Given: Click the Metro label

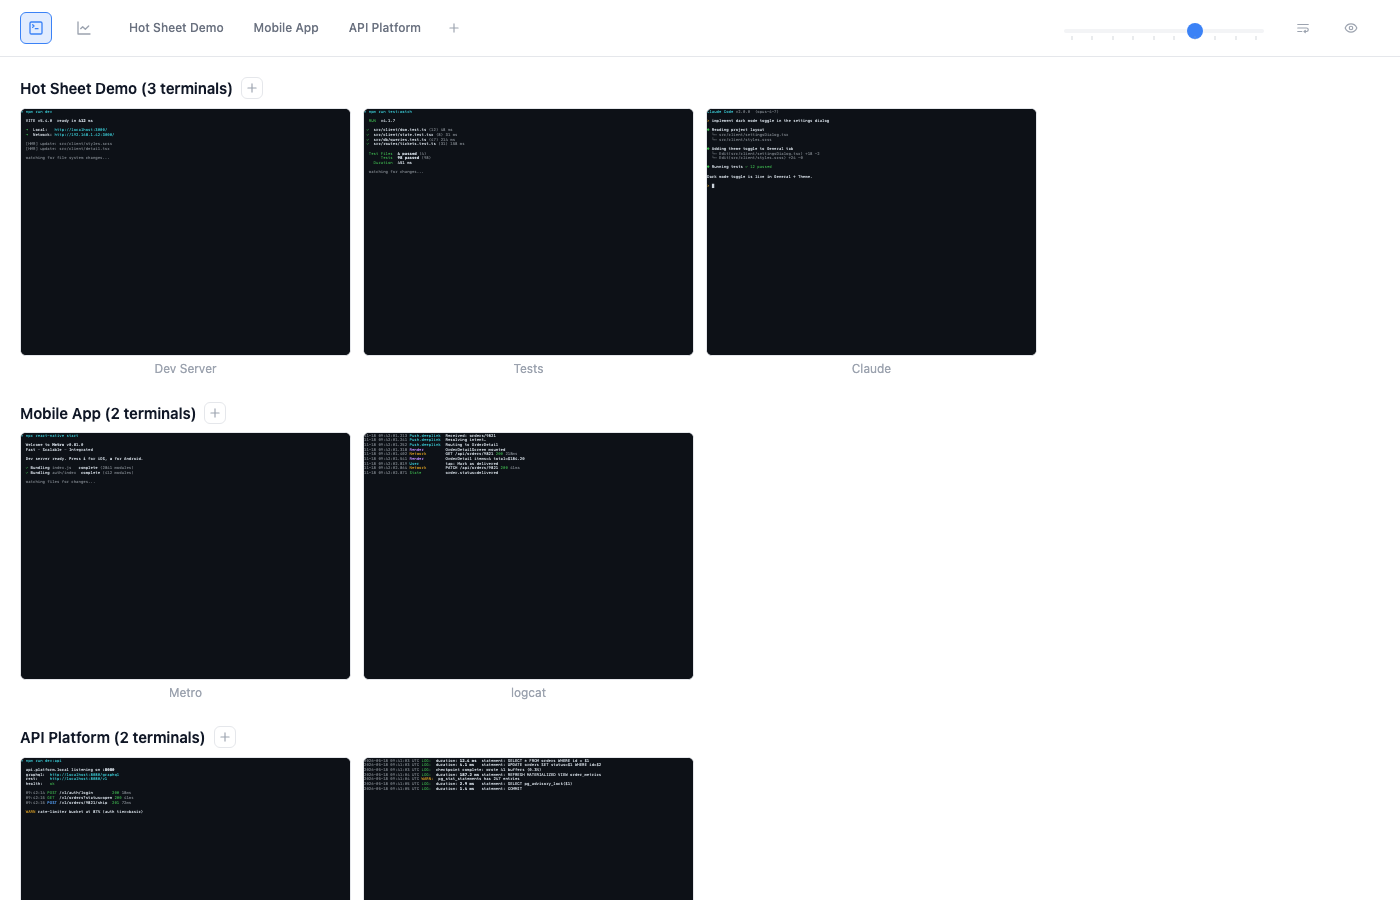Looking at the screenshot, I should click(x=186, y=693).
